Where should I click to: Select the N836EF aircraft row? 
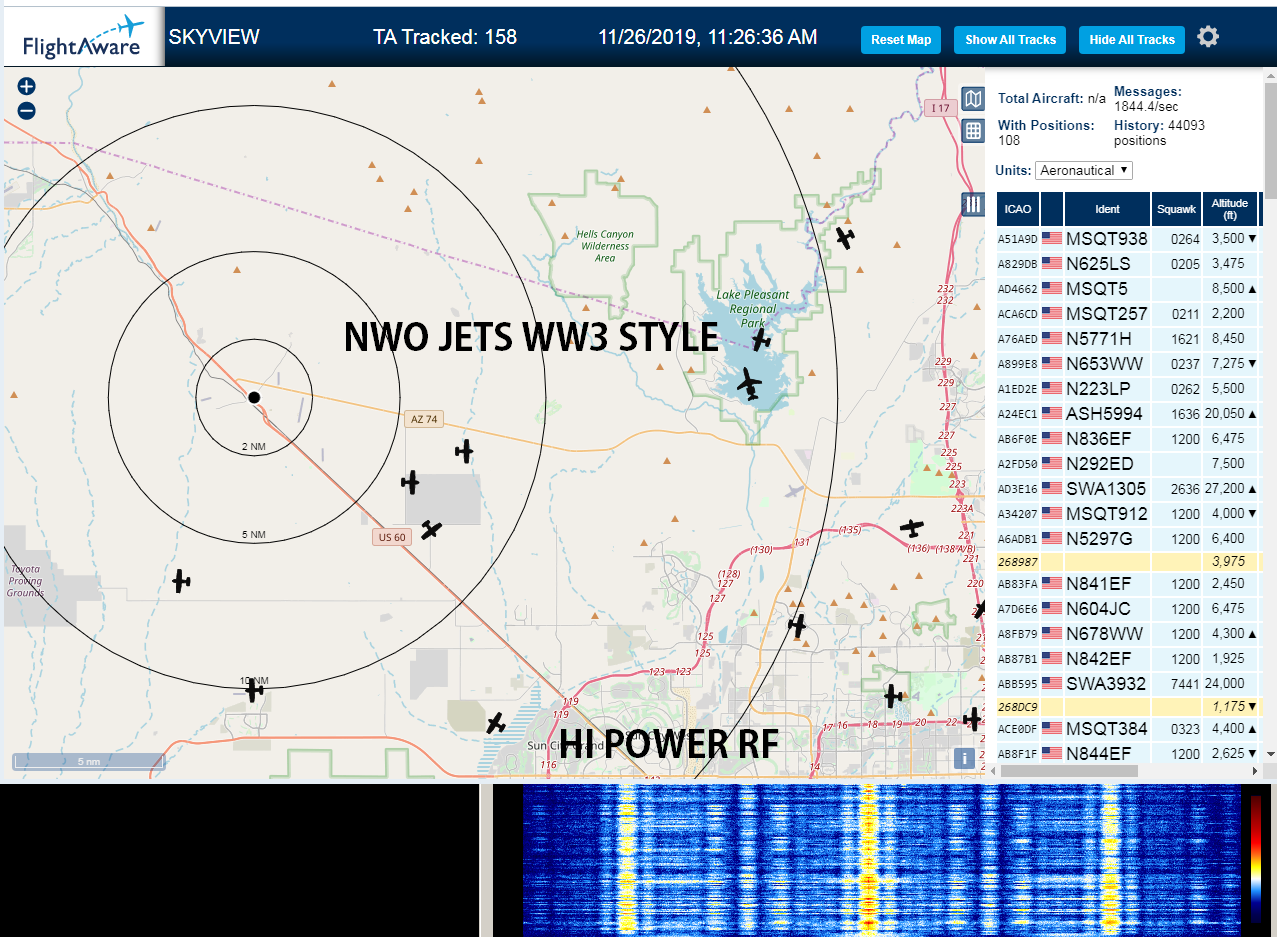click(x=1128, y=438)
